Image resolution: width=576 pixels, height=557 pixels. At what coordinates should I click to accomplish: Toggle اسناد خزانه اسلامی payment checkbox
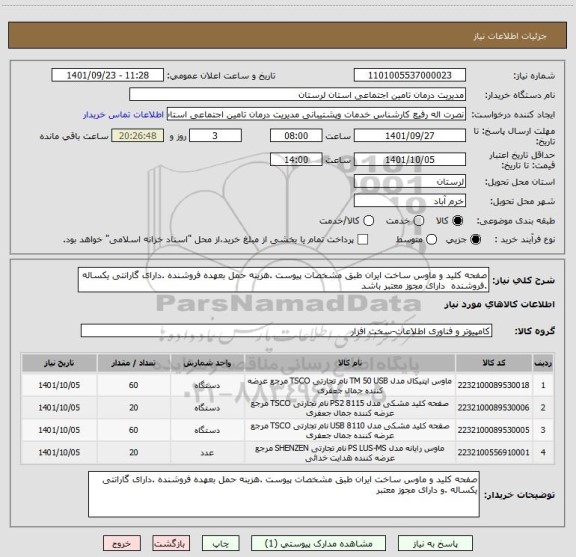click(363, 240)
